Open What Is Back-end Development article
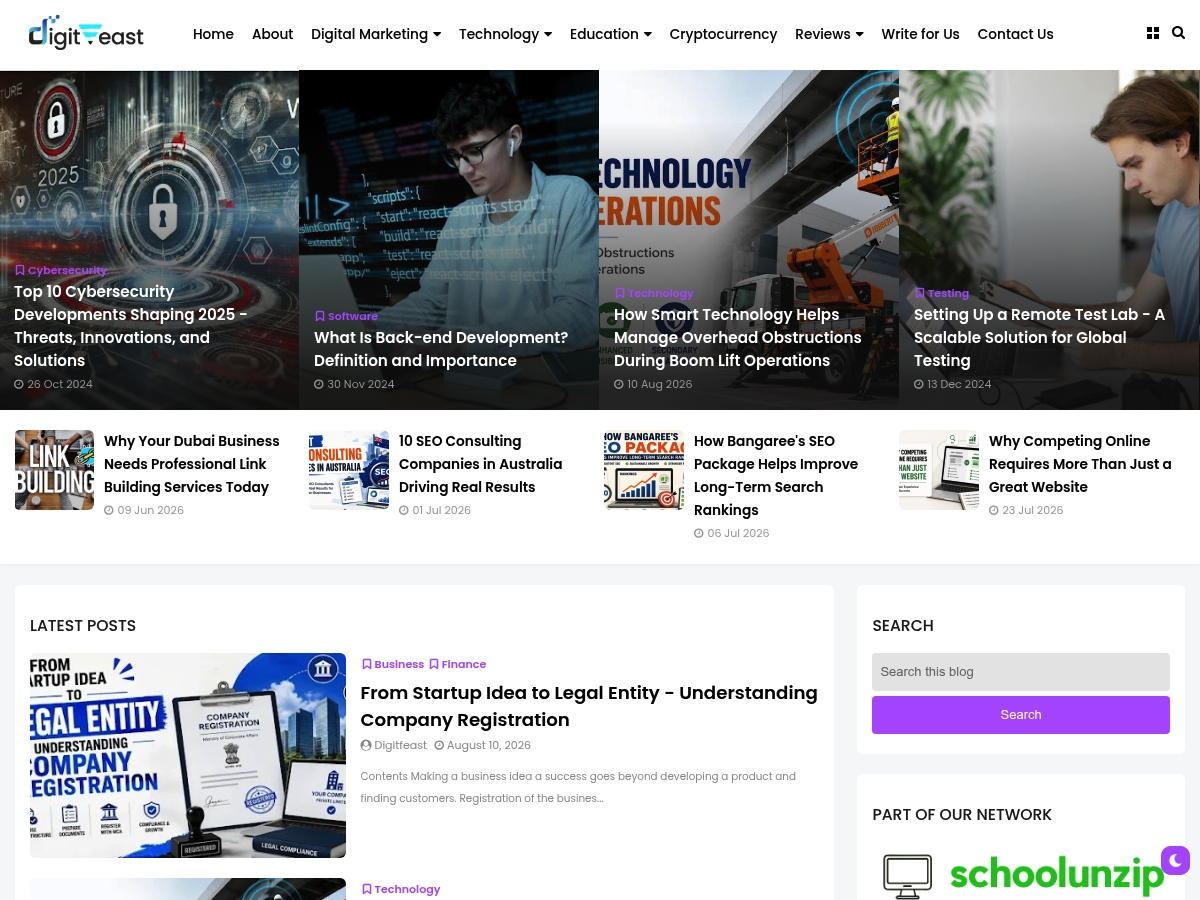This screenshot has width=1200, height=900. (441, 349)
